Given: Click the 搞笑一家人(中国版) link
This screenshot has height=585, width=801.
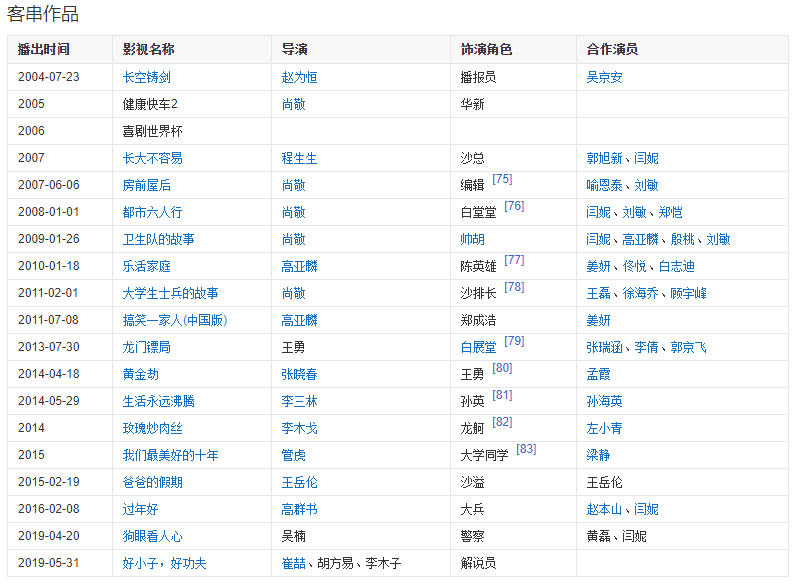Looking at the screenshot, I should click(174, 320).
